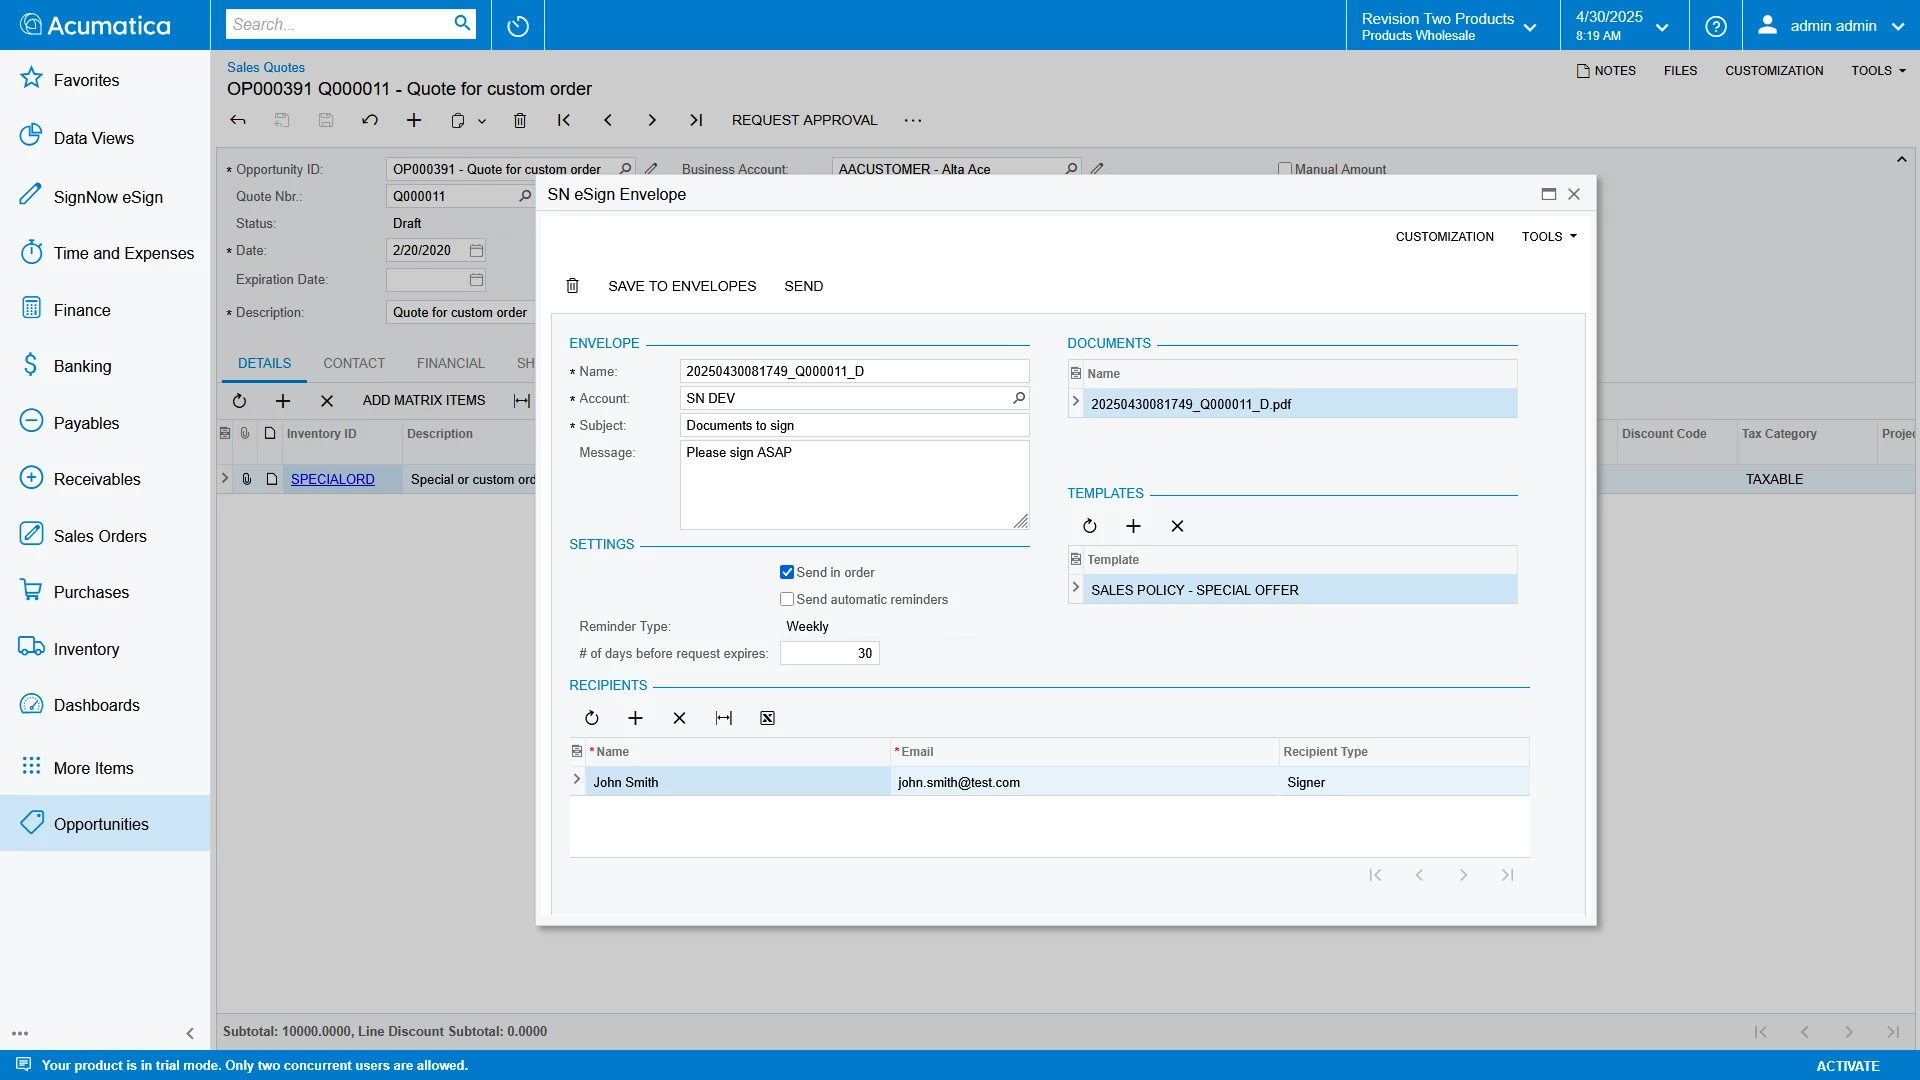
Task: Click the SEND button
Action: [803, 286]
